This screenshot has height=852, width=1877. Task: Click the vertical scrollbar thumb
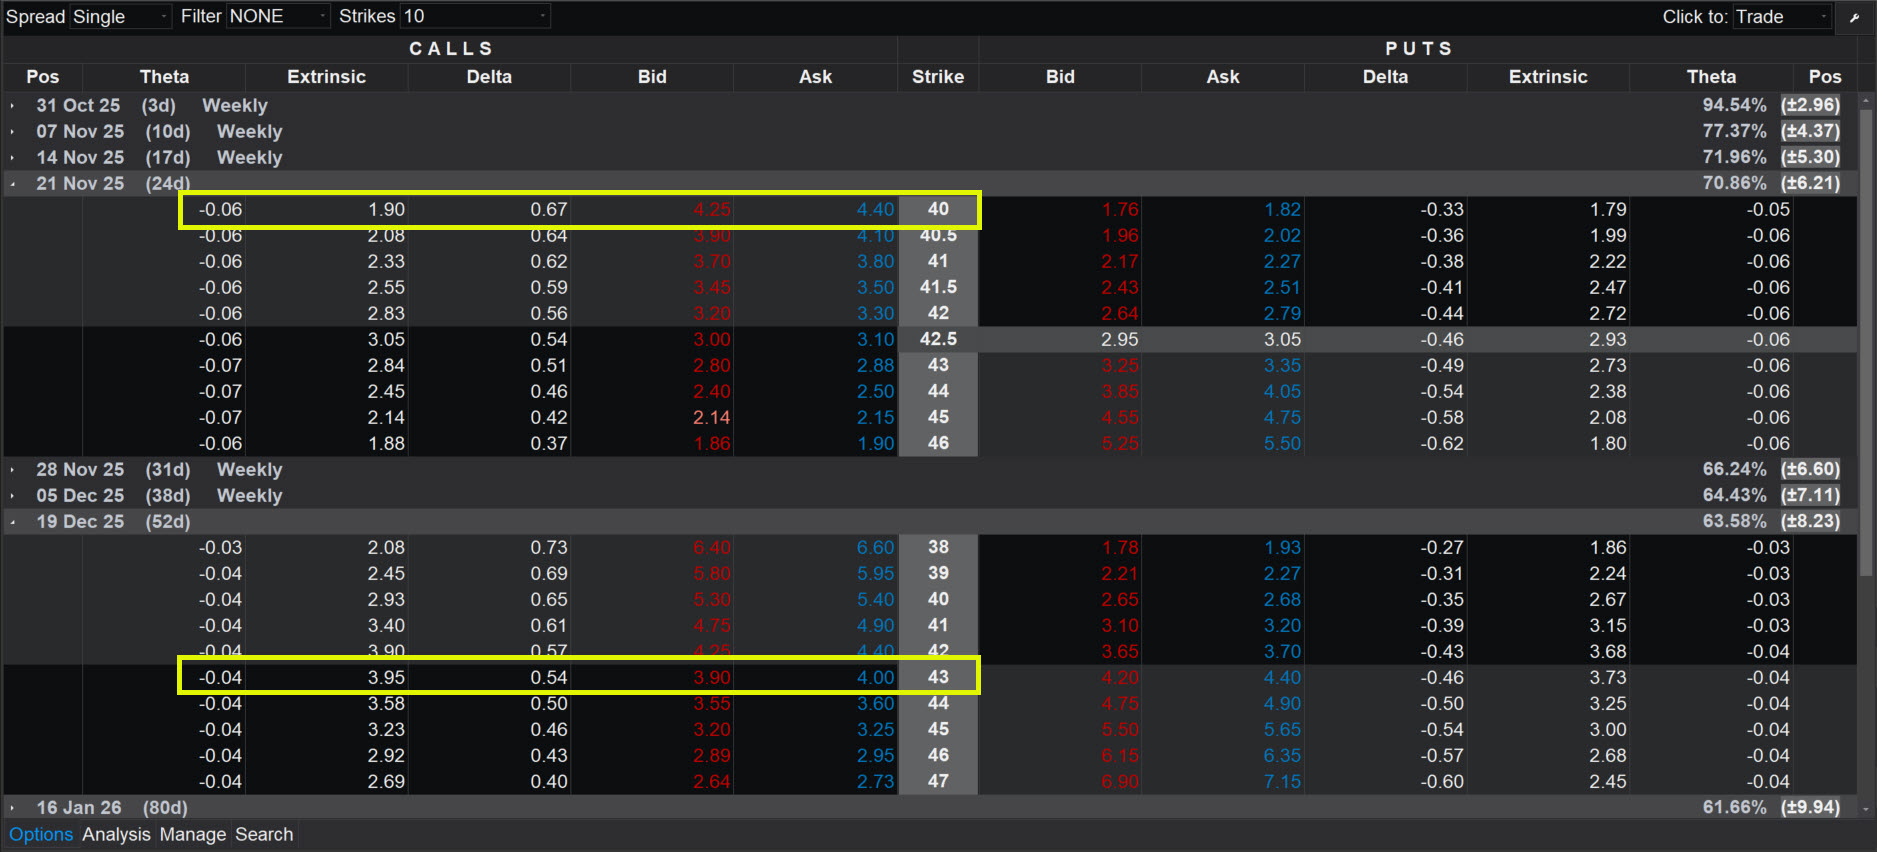click(x=1865, y=340)
